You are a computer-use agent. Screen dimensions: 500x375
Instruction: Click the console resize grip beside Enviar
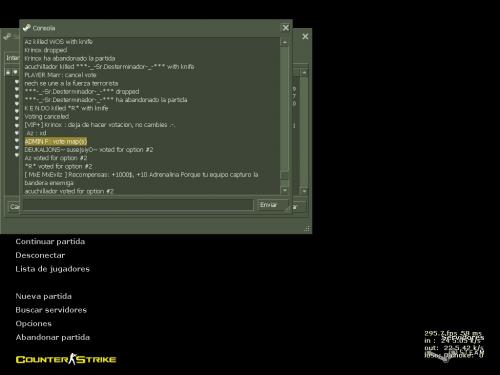point(287,209)
